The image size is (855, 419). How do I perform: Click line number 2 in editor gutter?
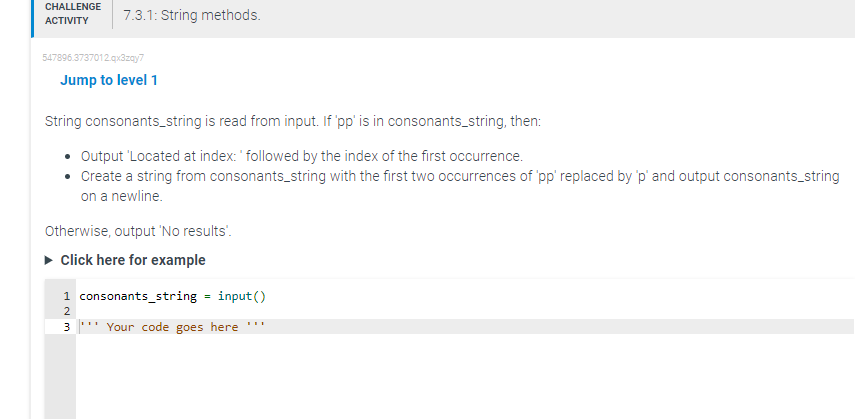pos(67,312)
